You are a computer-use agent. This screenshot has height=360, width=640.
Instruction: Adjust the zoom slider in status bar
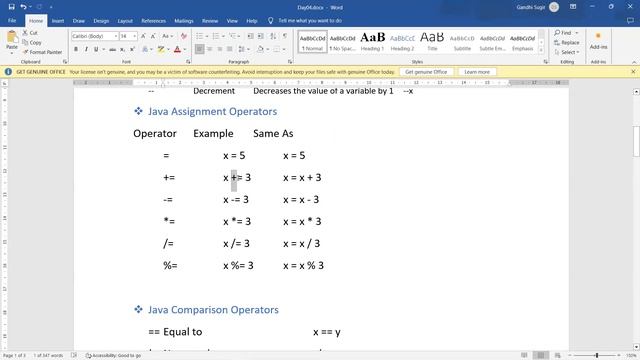coord(597,356)
